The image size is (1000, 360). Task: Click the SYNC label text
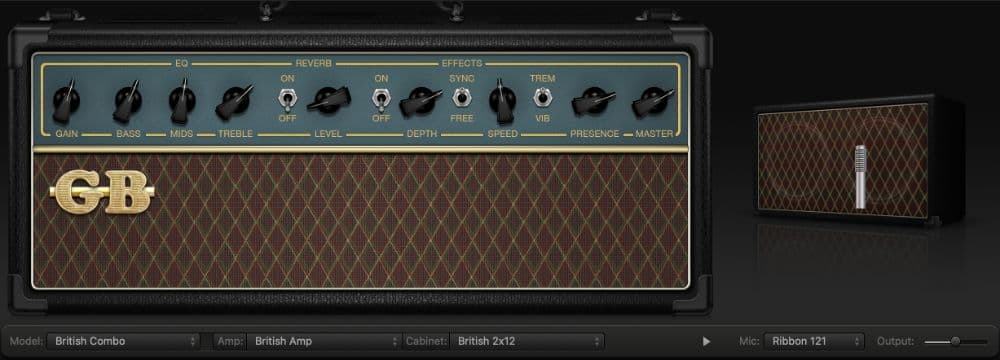[x=462, y=79]
